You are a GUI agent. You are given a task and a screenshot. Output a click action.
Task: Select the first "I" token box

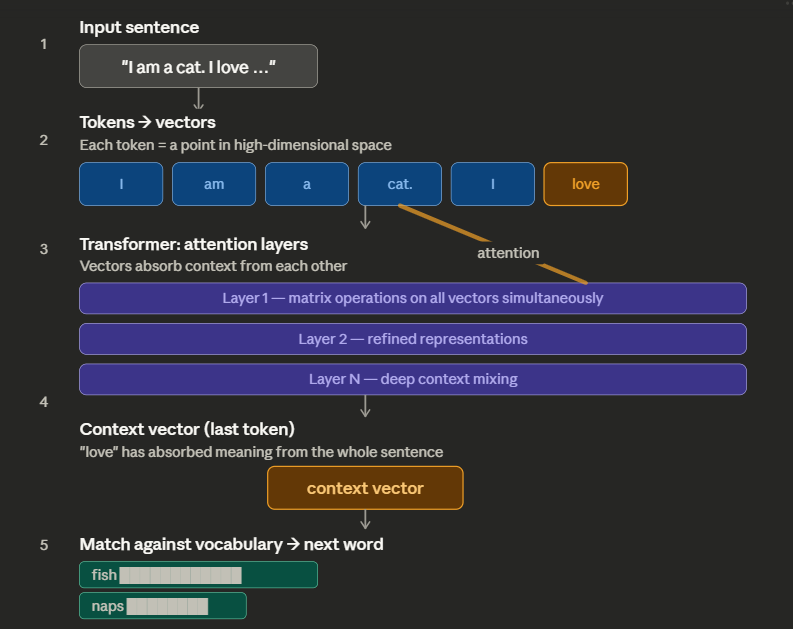[x=121, y=184]
